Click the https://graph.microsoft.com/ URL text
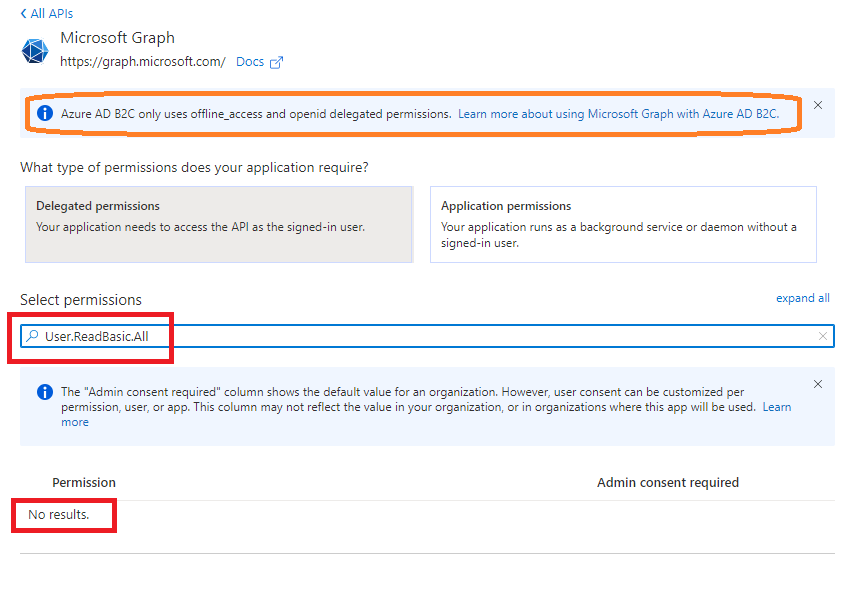The height and width of the screenshot is (604, 864). pyautogui.click(x=143, y=61)
